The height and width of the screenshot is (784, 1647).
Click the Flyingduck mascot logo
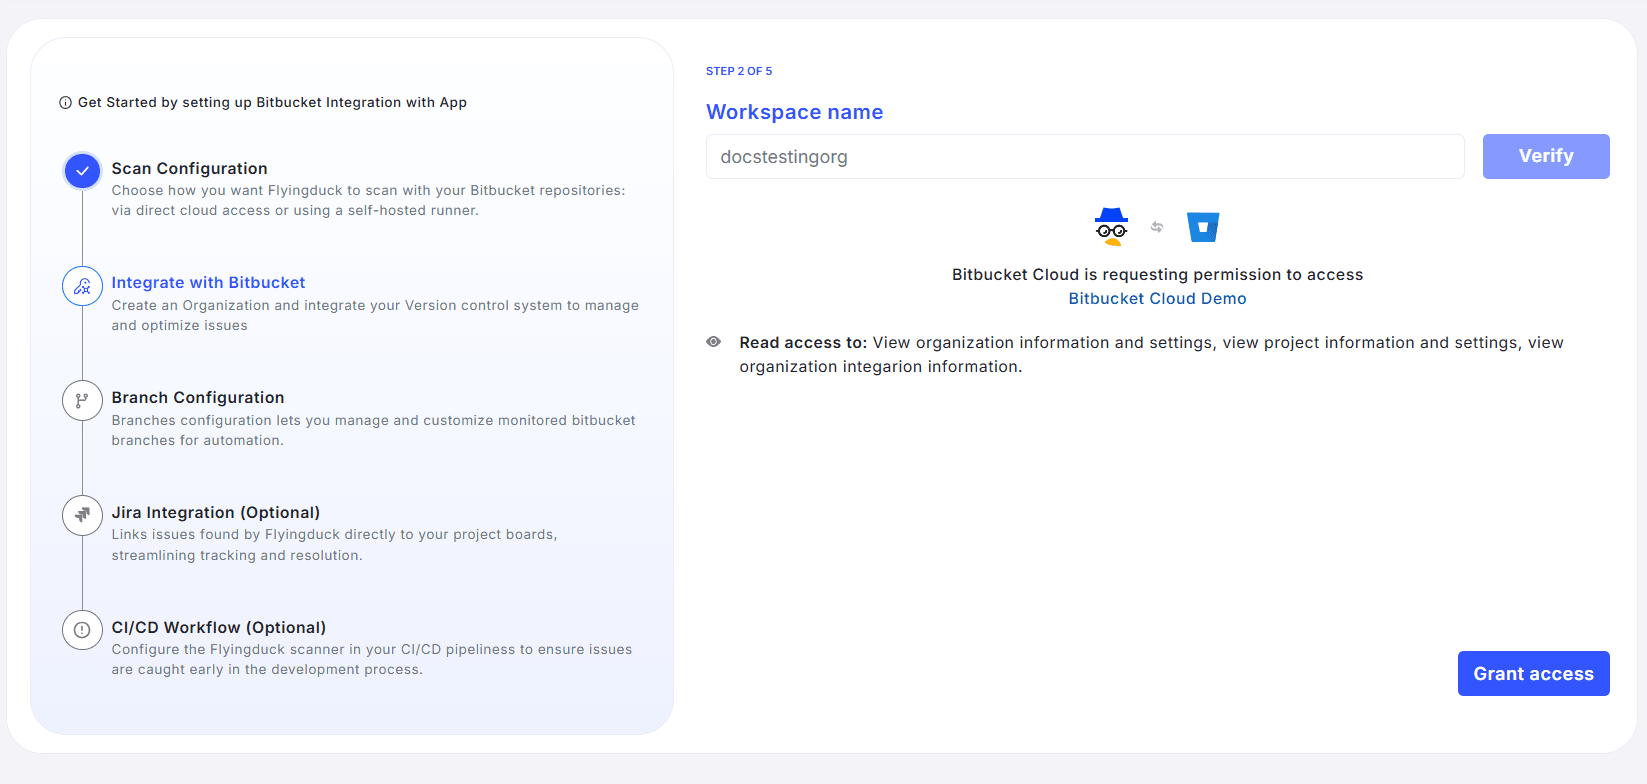coord(1111,227)
